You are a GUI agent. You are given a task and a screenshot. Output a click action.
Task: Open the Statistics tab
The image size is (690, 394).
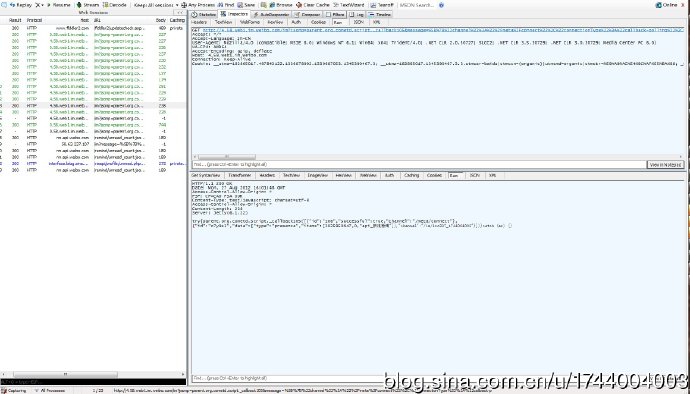(x=204, y=14)
